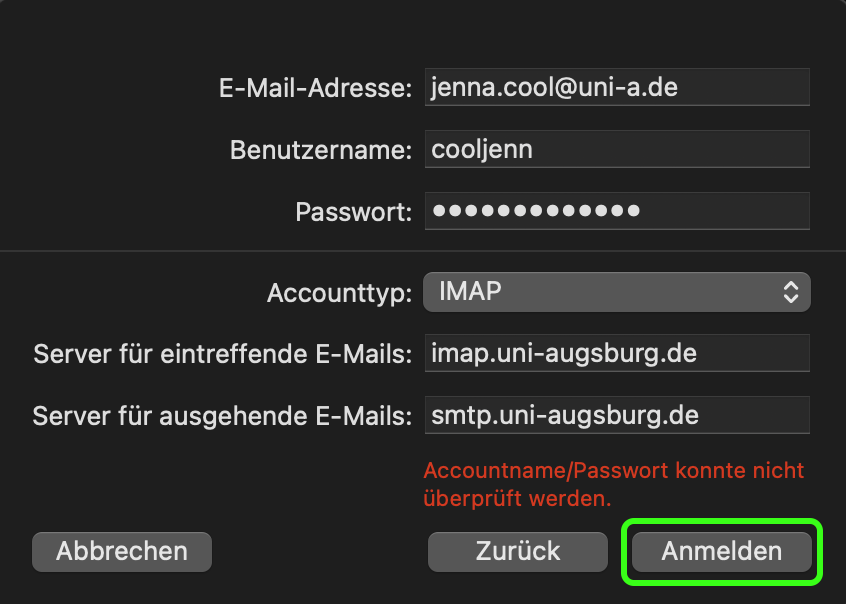846x604 pixels.
Task: Click the red account verification error message
Action: click(x=613, y=483)
